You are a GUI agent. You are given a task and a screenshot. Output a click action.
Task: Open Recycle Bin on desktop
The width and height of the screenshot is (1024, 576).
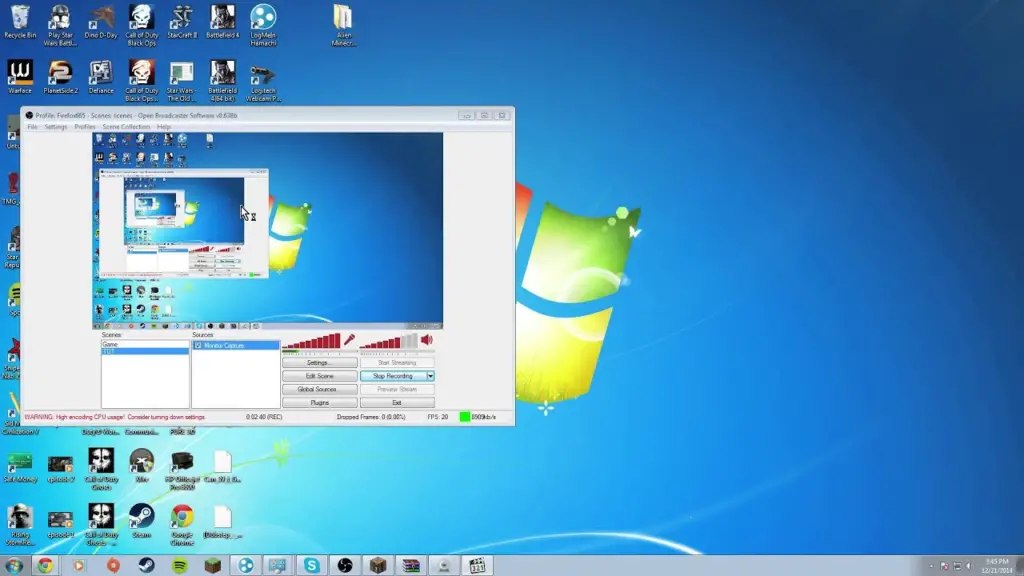(x=20, y=22)
